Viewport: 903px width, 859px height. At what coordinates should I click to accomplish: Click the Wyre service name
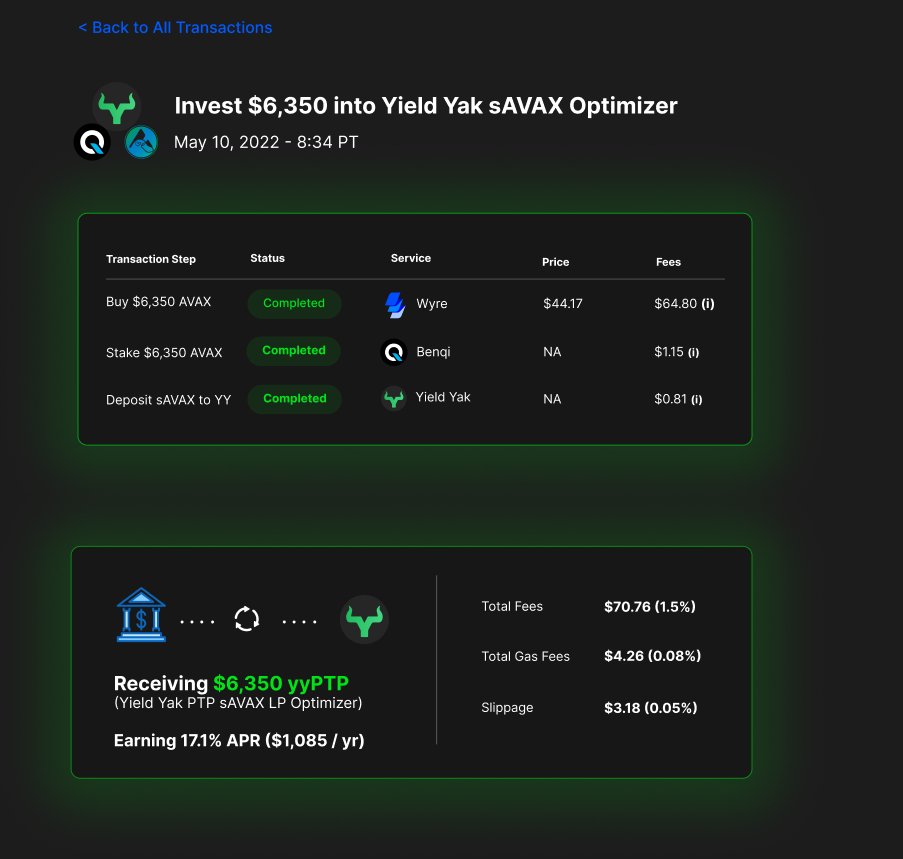[x=432, y=303]
